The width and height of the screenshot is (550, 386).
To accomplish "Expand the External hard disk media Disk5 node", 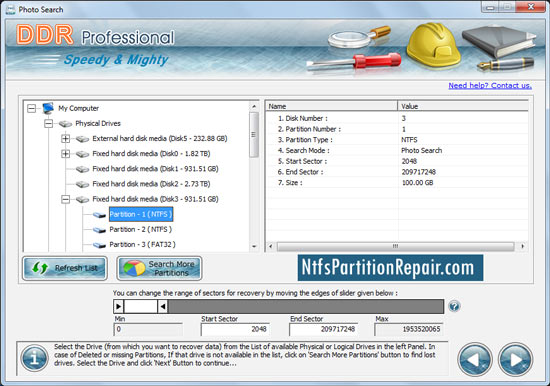I will point(66,139).
